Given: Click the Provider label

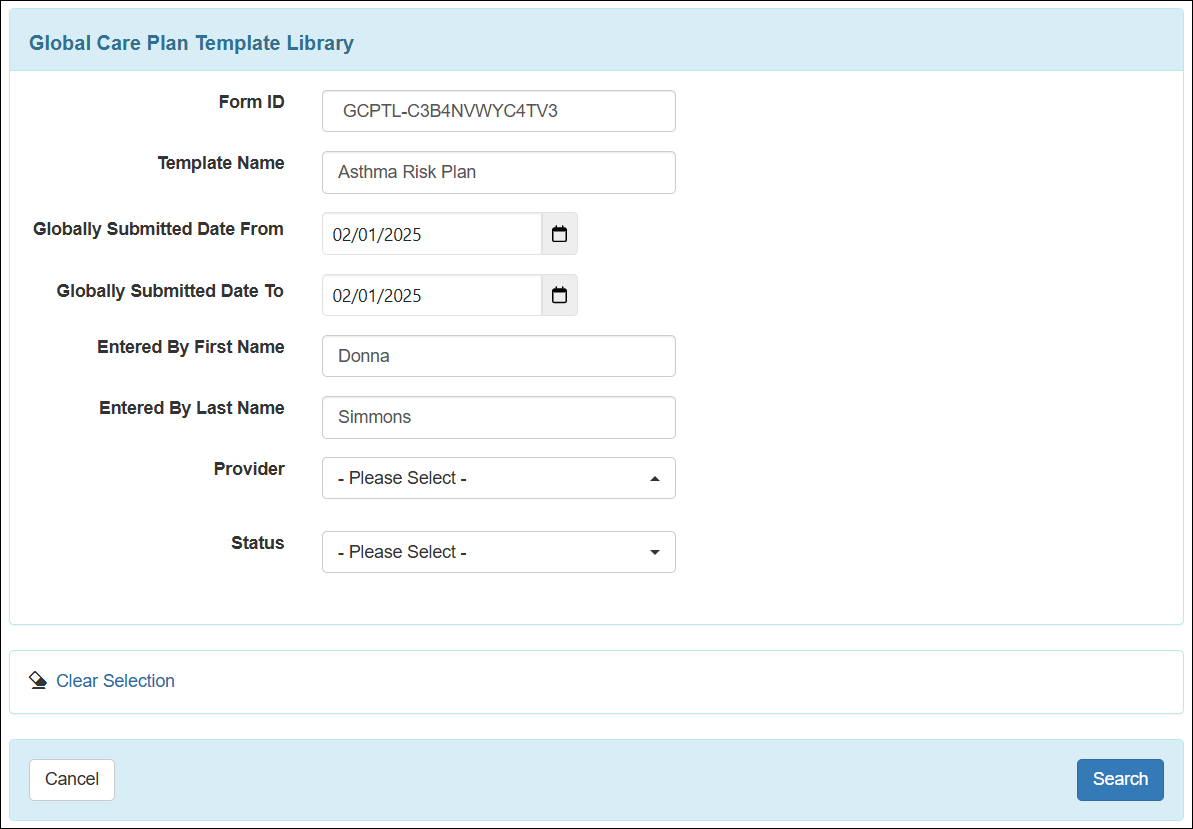Looking at the screenshot, I should (249, 468).
